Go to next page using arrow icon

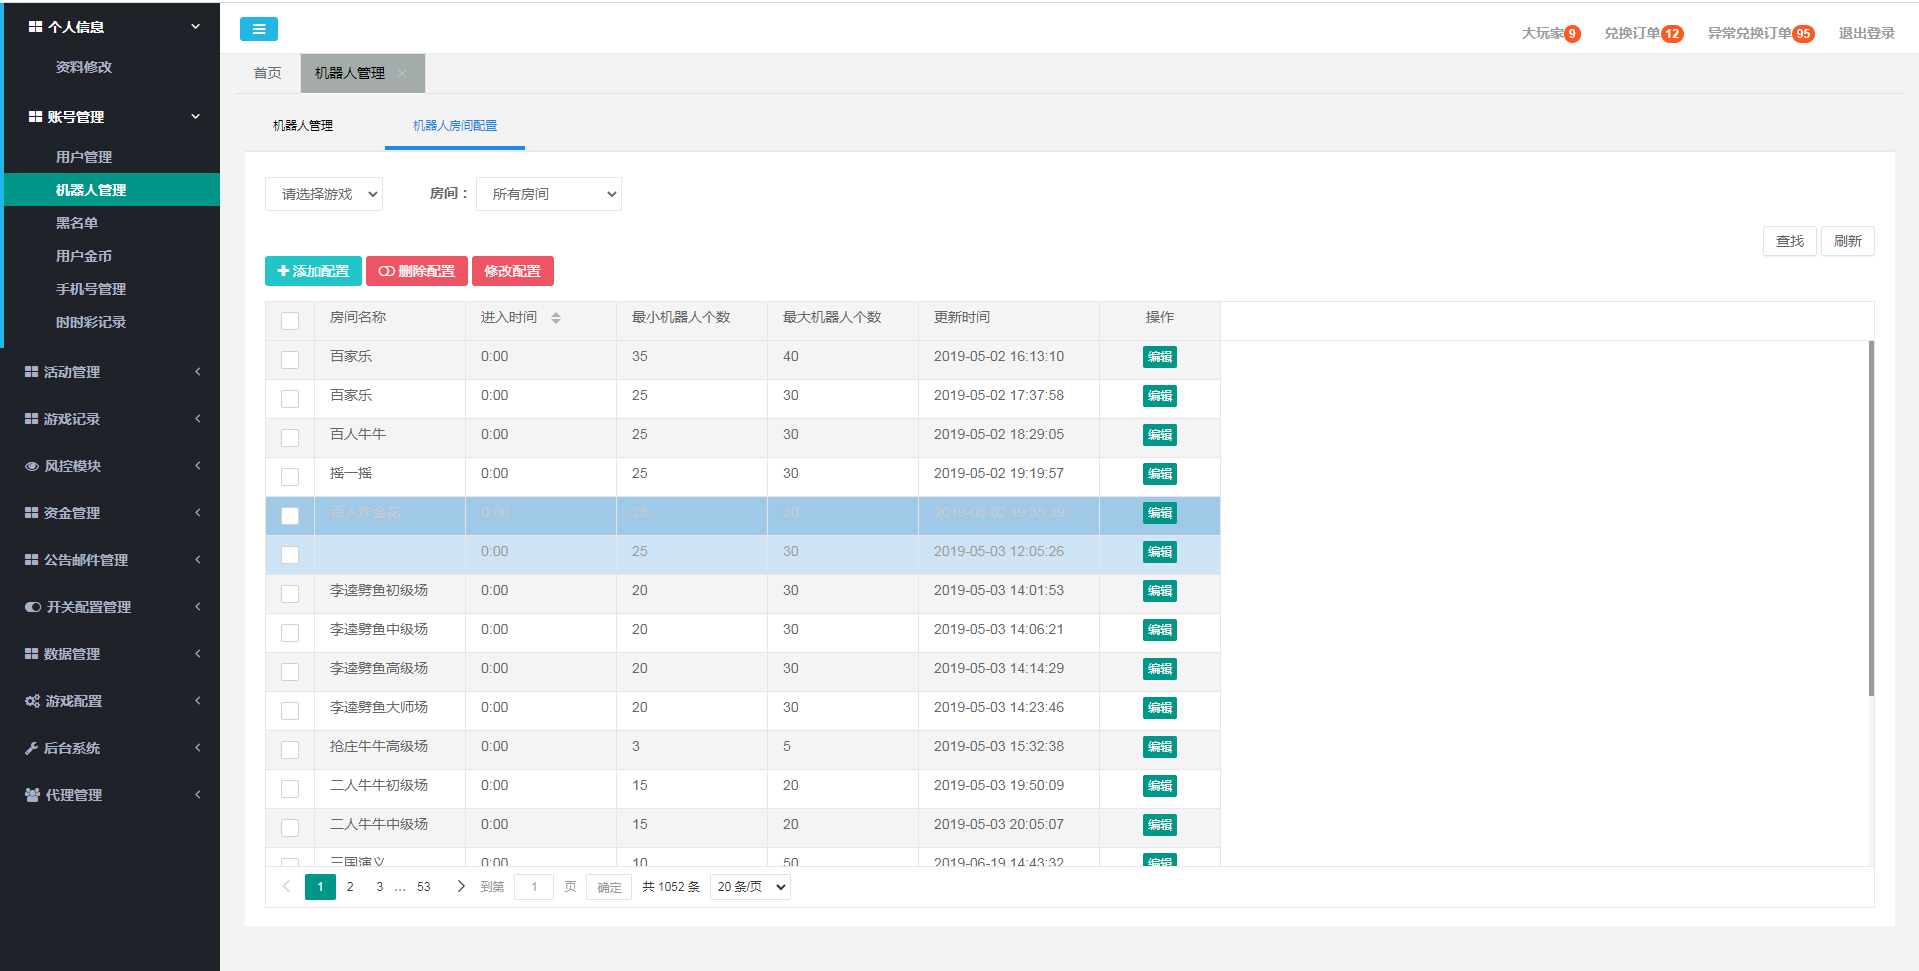(x=461, y=886)
